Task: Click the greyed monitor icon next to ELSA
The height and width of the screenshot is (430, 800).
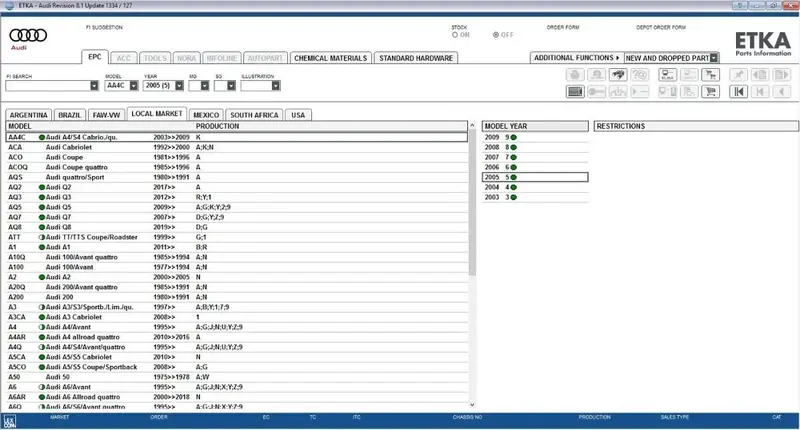Action: 689,75
